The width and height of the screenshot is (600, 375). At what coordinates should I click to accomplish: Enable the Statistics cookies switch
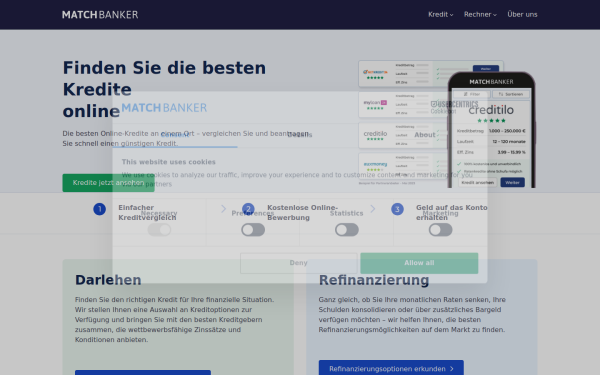click(x=347, y=230)
